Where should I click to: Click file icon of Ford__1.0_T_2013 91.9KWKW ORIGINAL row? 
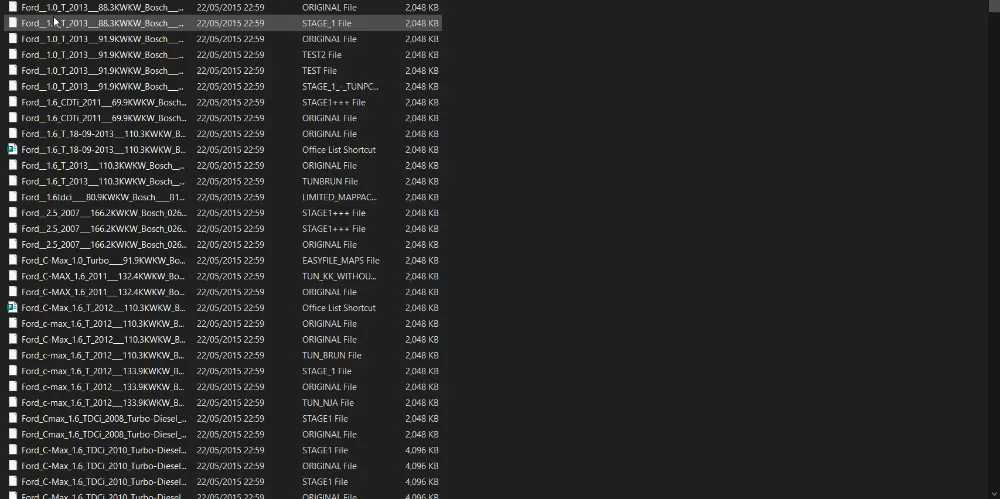click(x=12, y=39)
